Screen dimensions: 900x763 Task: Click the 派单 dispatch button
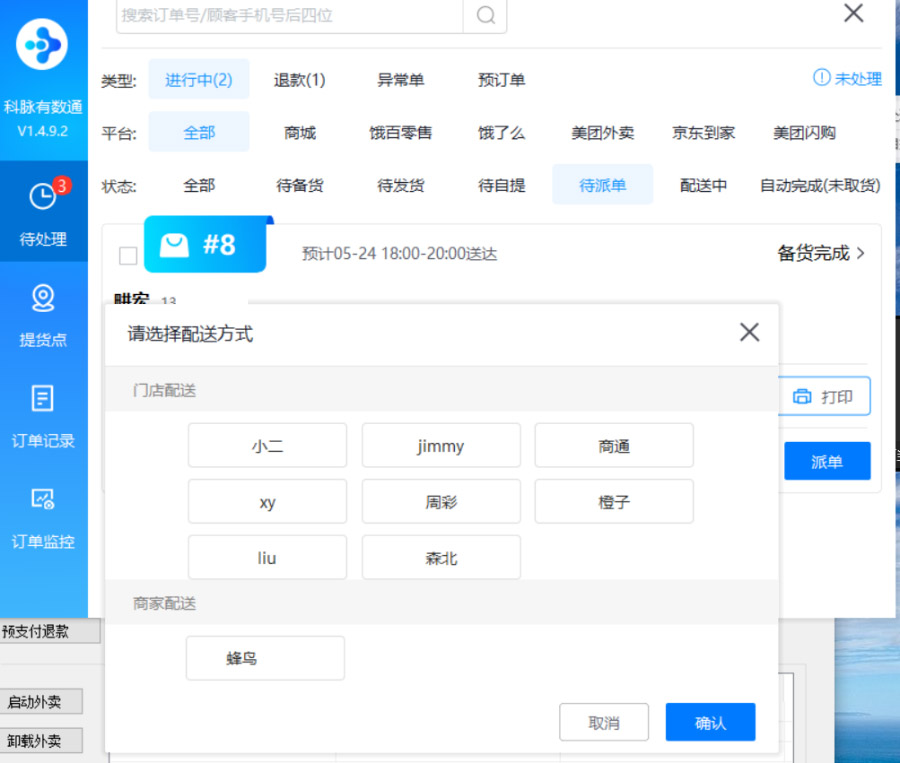[x=827, y=461]
